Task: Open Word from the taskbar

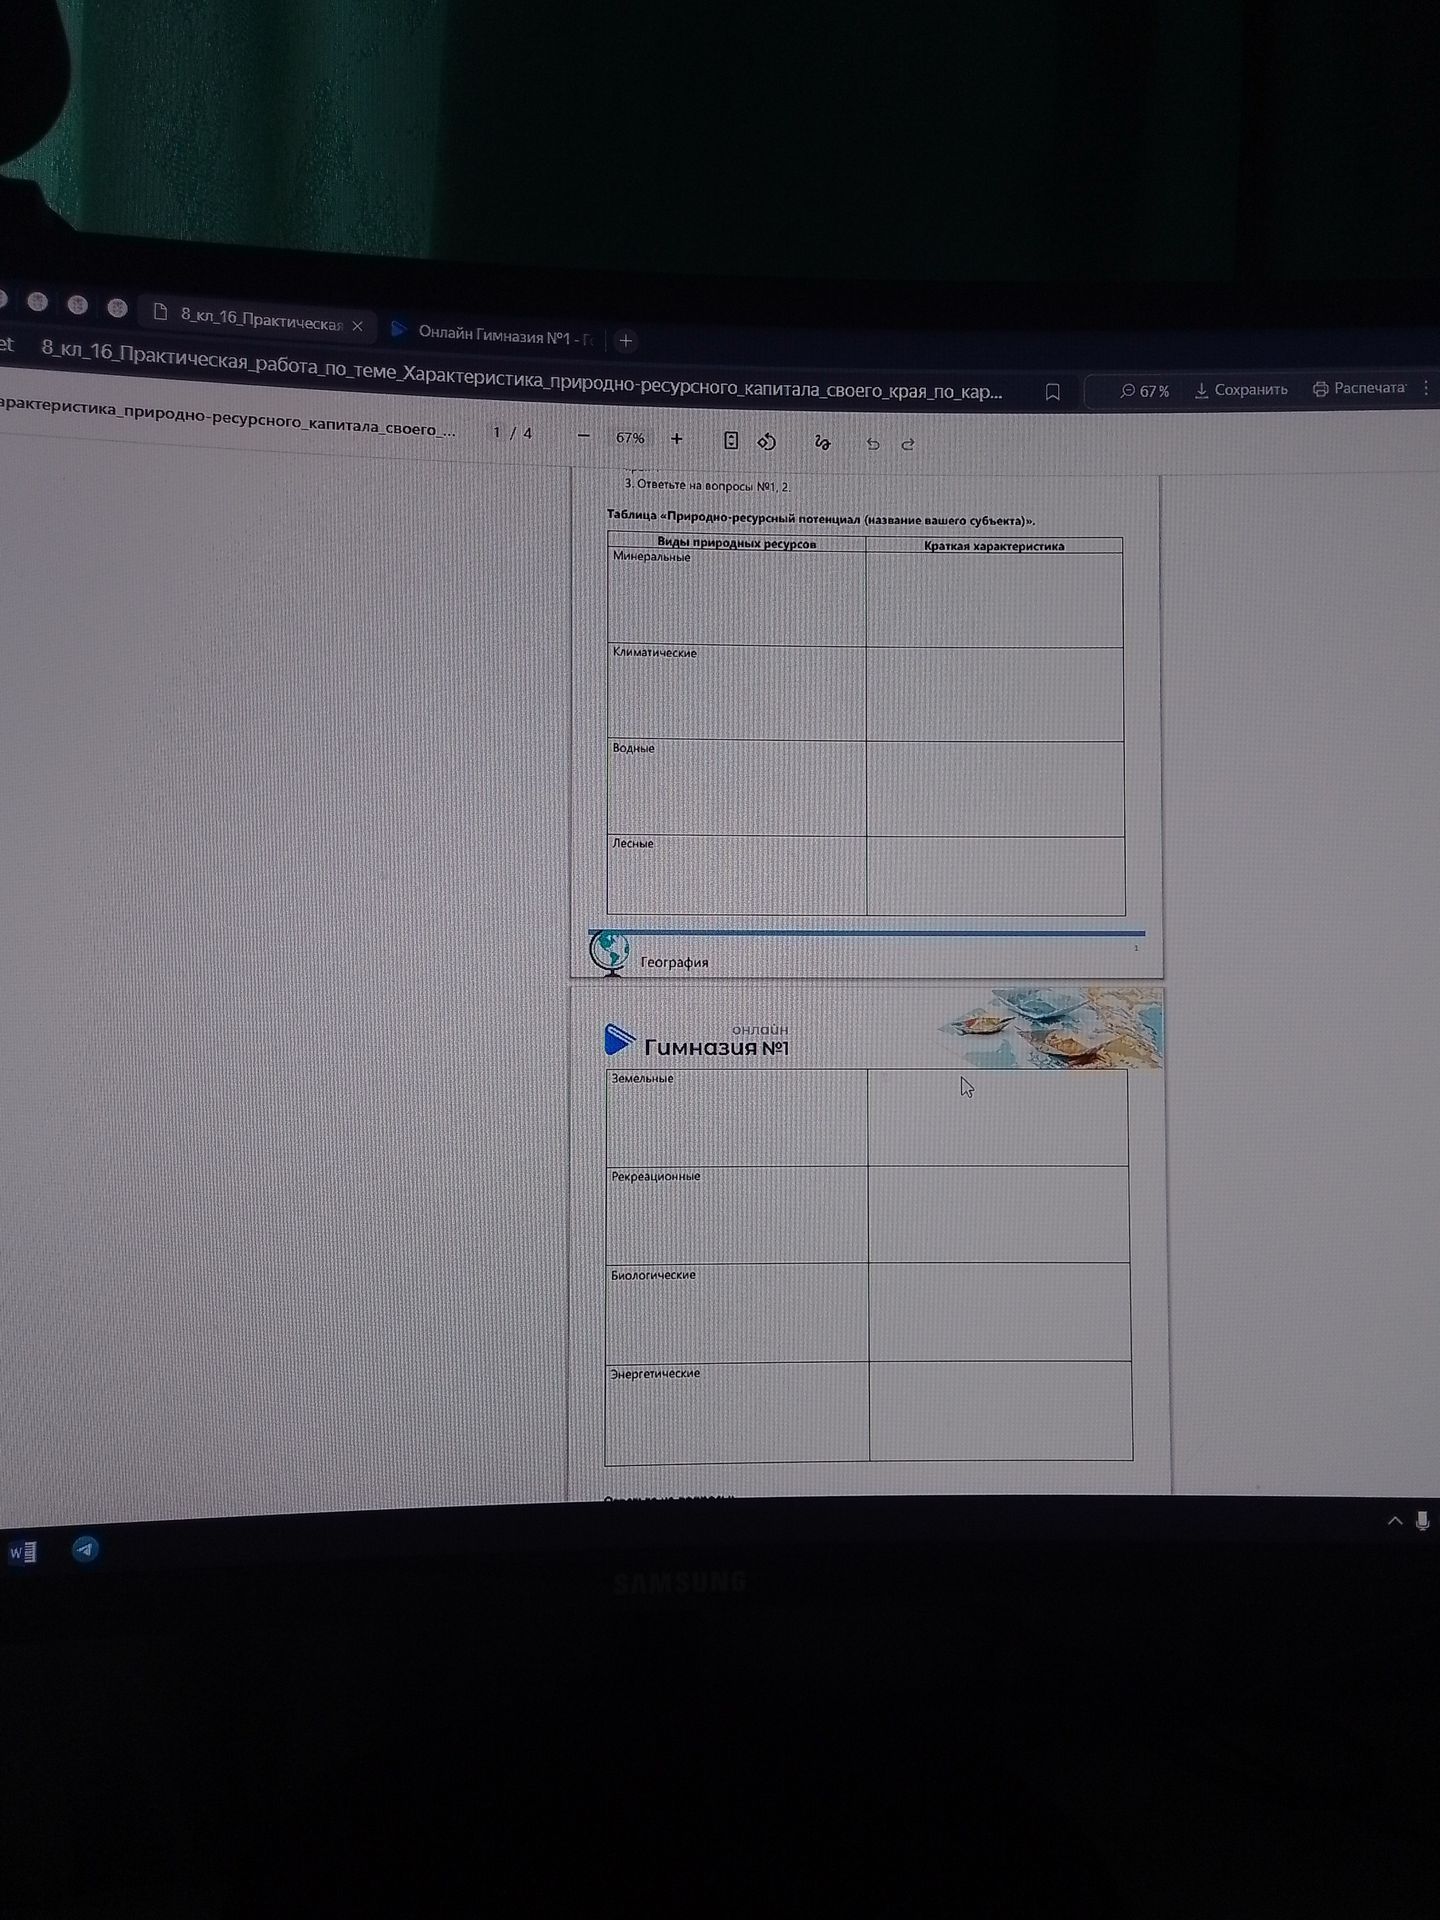Action: 22,1553
